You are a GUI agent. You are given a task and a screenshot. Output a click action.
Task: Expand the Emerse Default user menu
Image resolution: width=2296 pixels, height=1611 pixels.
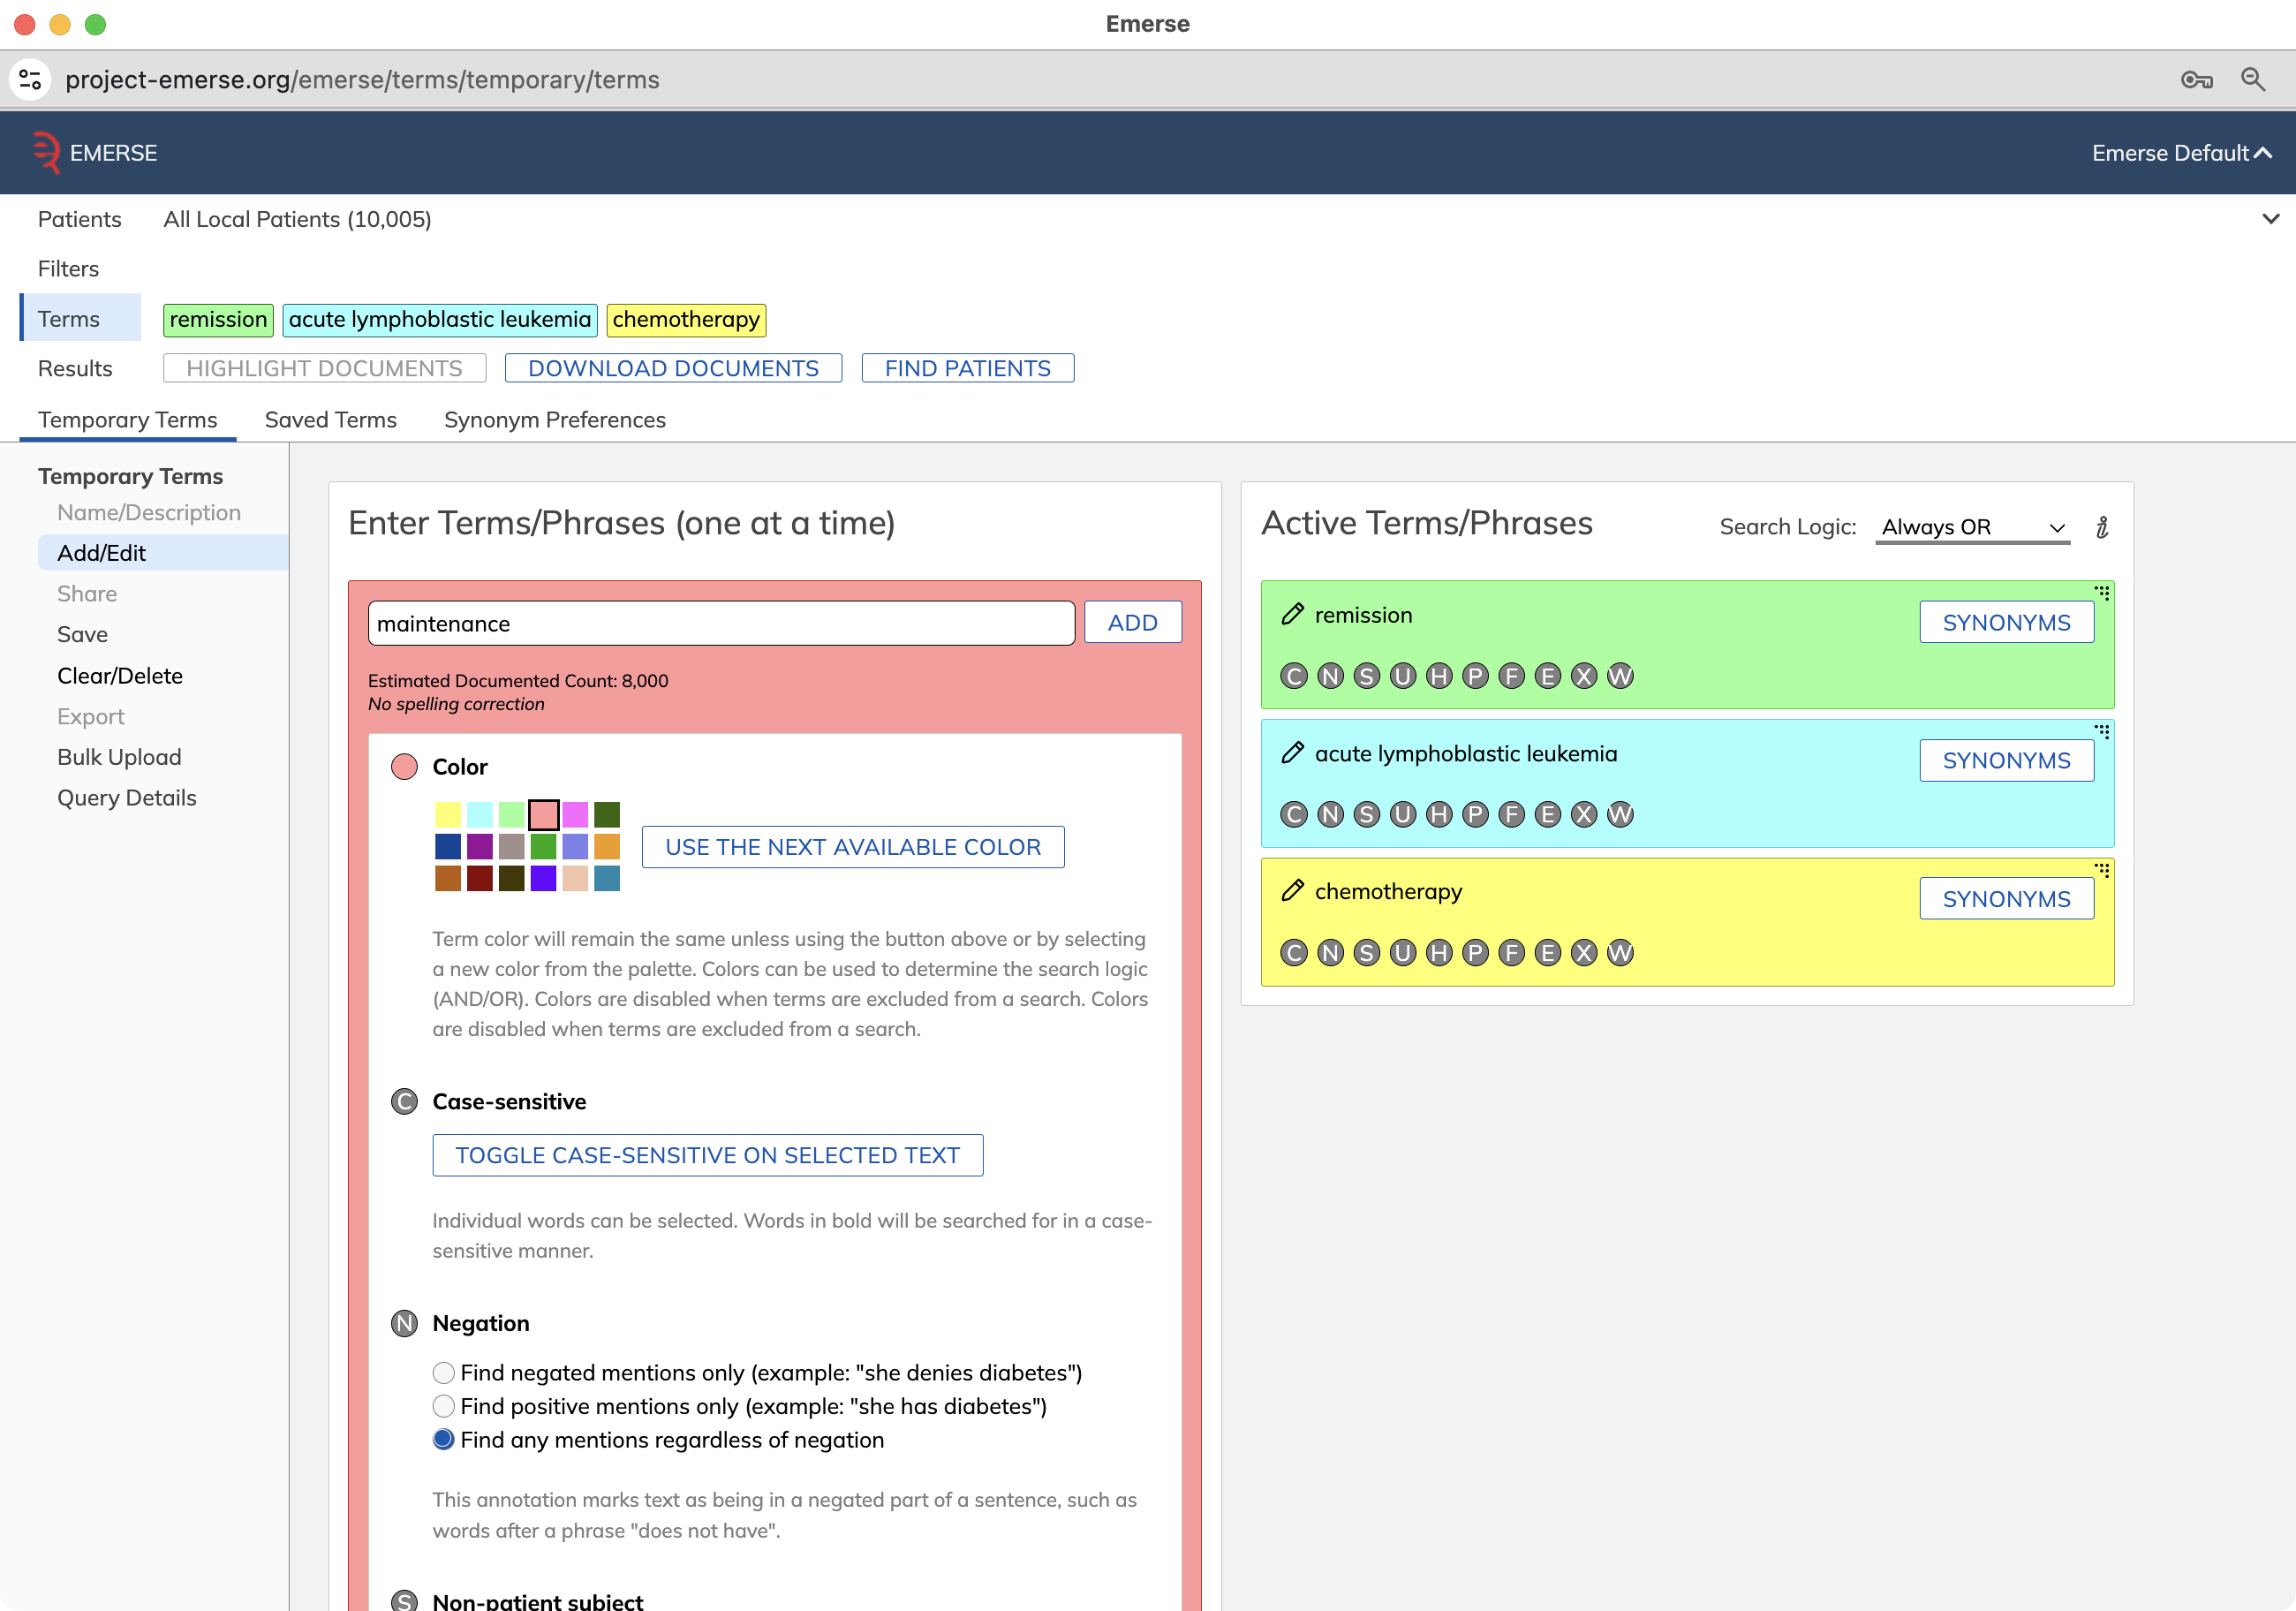tap(2182, 153)
